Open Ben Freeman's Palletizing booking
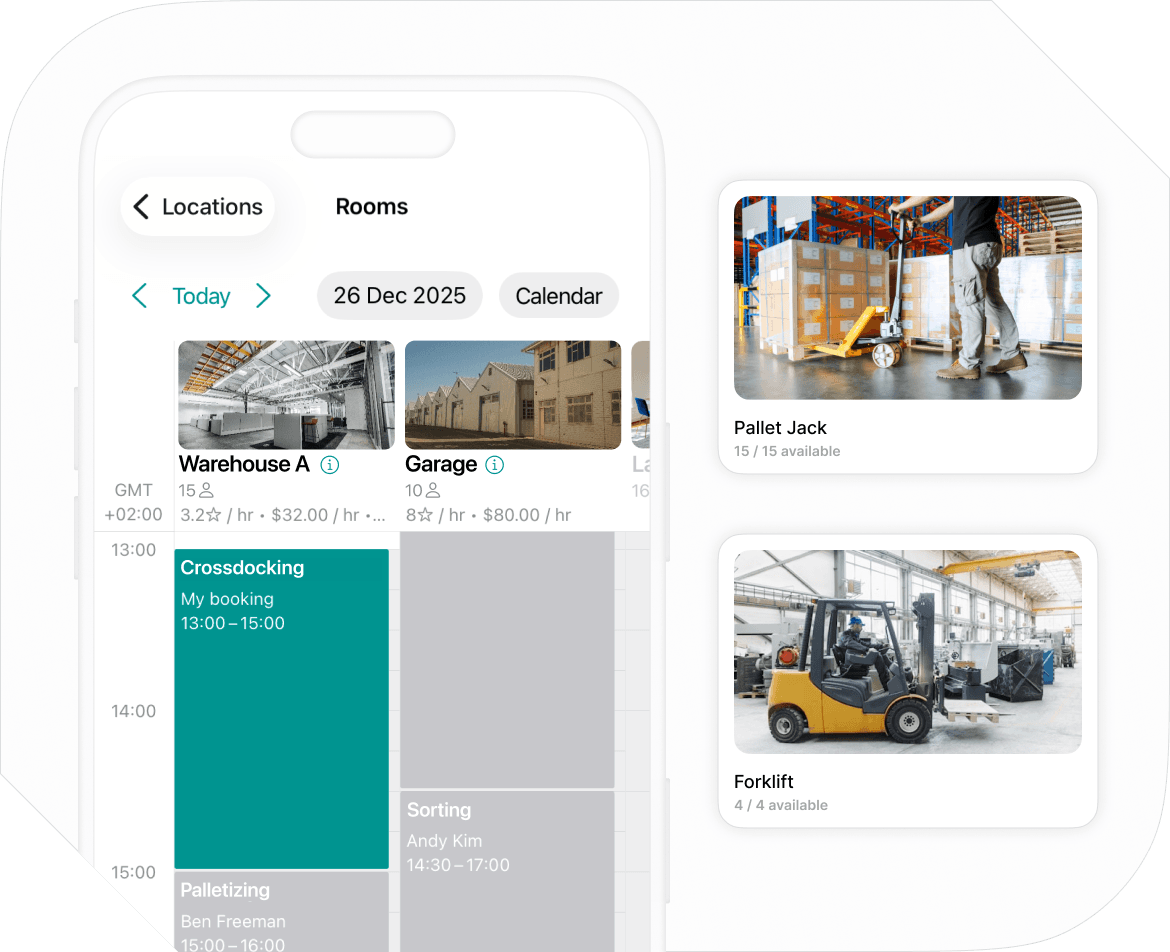1170x952 pixels. pyautogui.click(x=282, y=910)
